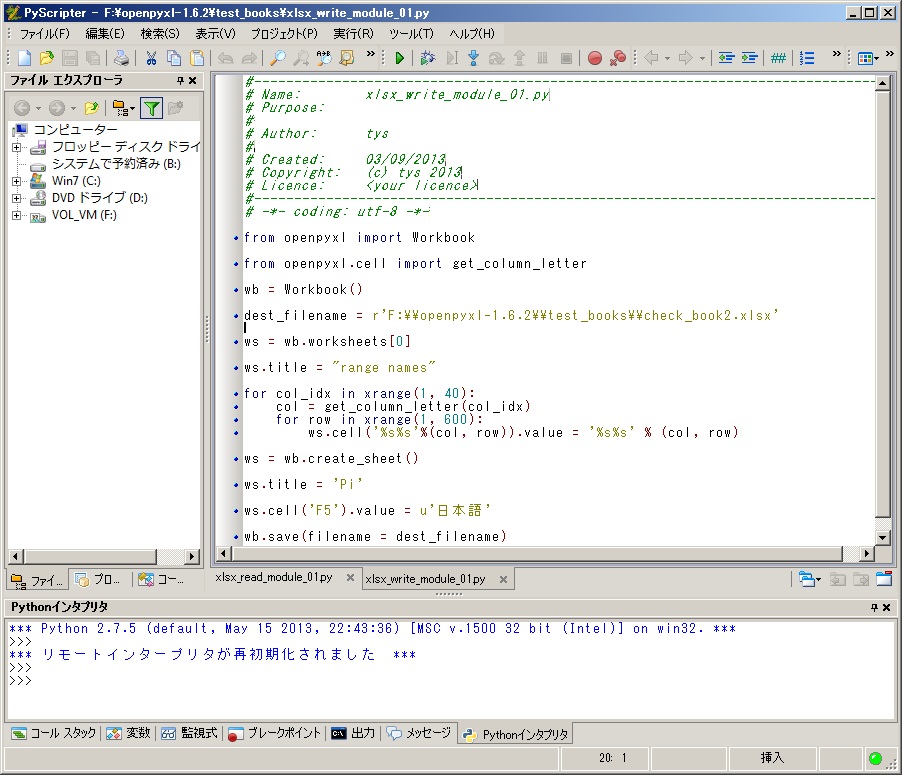This screenshot has width=902, height=775.
Task: Click the Debug script icon
Action: point(428,58)
